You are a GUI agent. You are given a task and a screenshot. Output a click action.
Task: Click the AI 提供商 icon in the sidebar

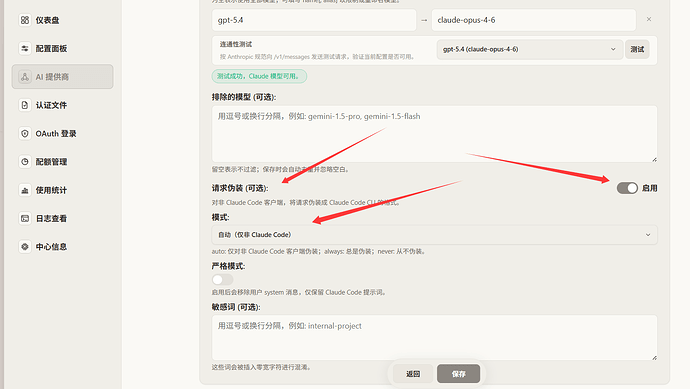tap(25, 77)
